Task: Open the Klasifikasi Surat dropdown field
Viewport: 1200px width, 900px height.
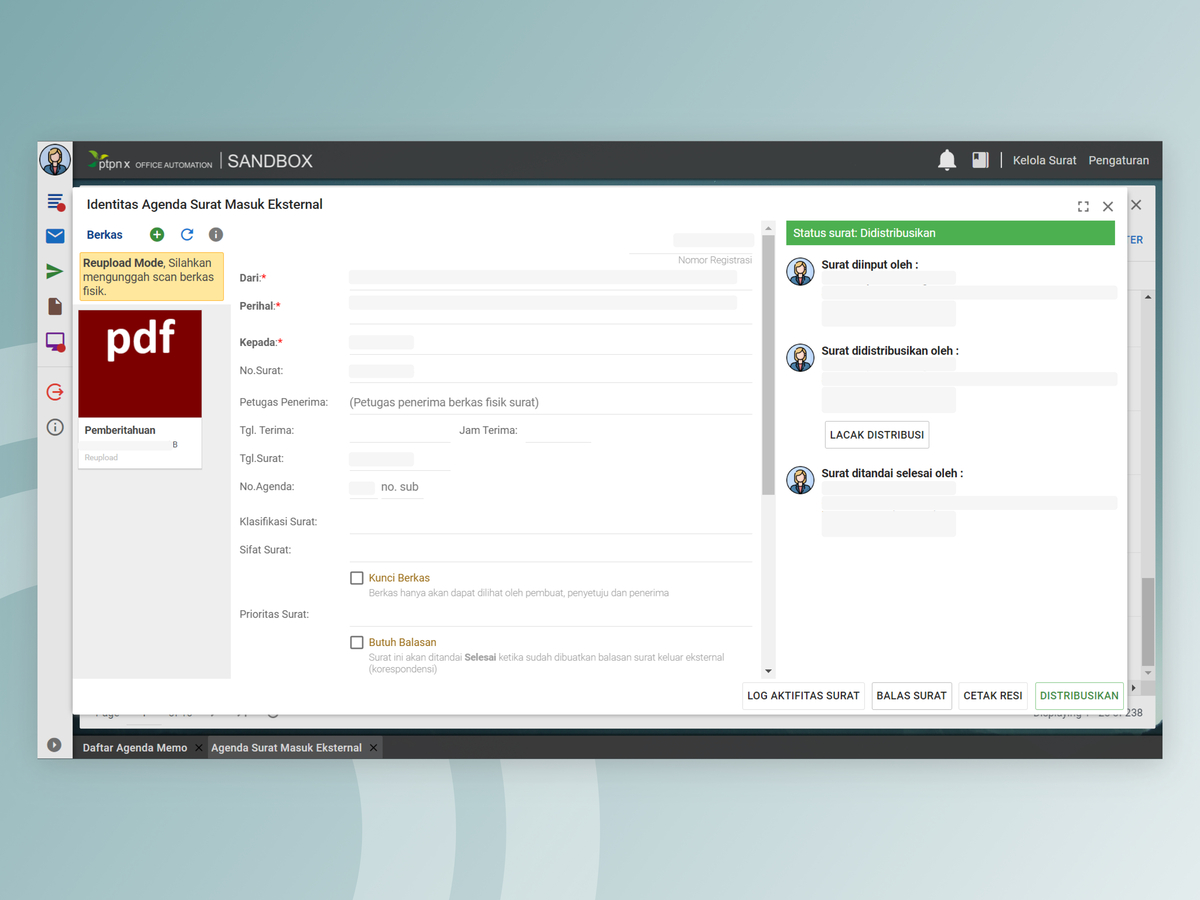Action: pyautogui.click(x=550, y=522)
